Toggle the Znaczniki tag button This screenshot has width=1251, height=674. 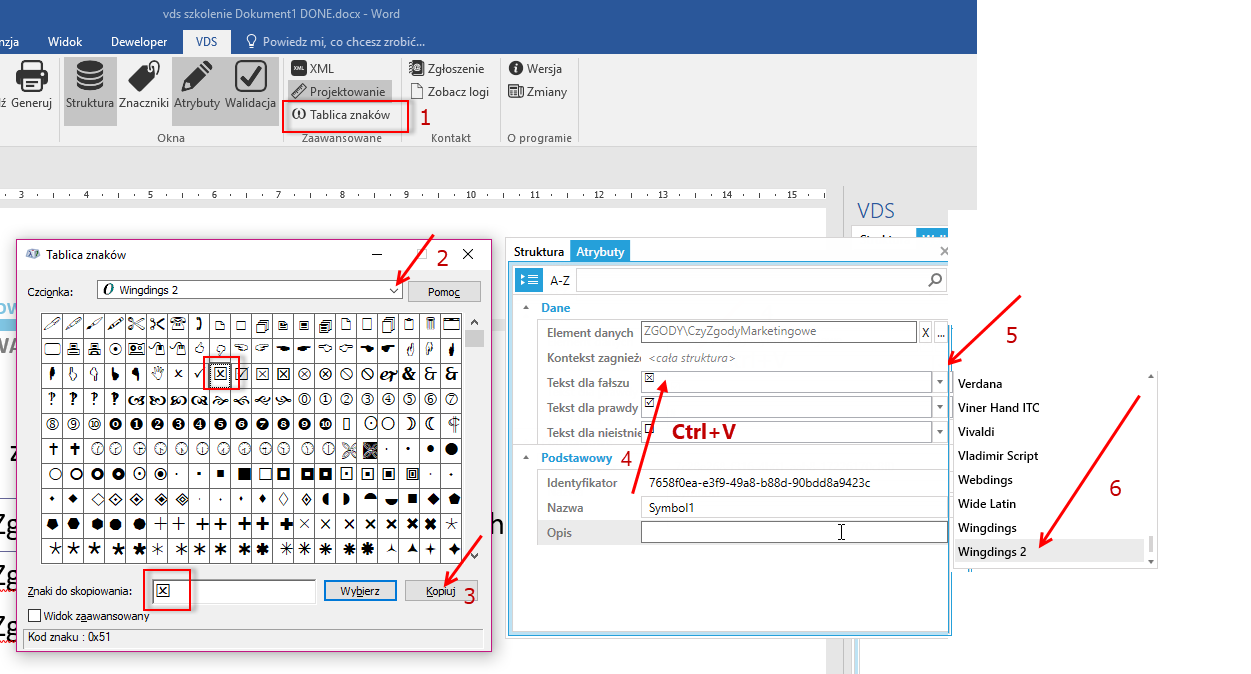pos(144,85)
